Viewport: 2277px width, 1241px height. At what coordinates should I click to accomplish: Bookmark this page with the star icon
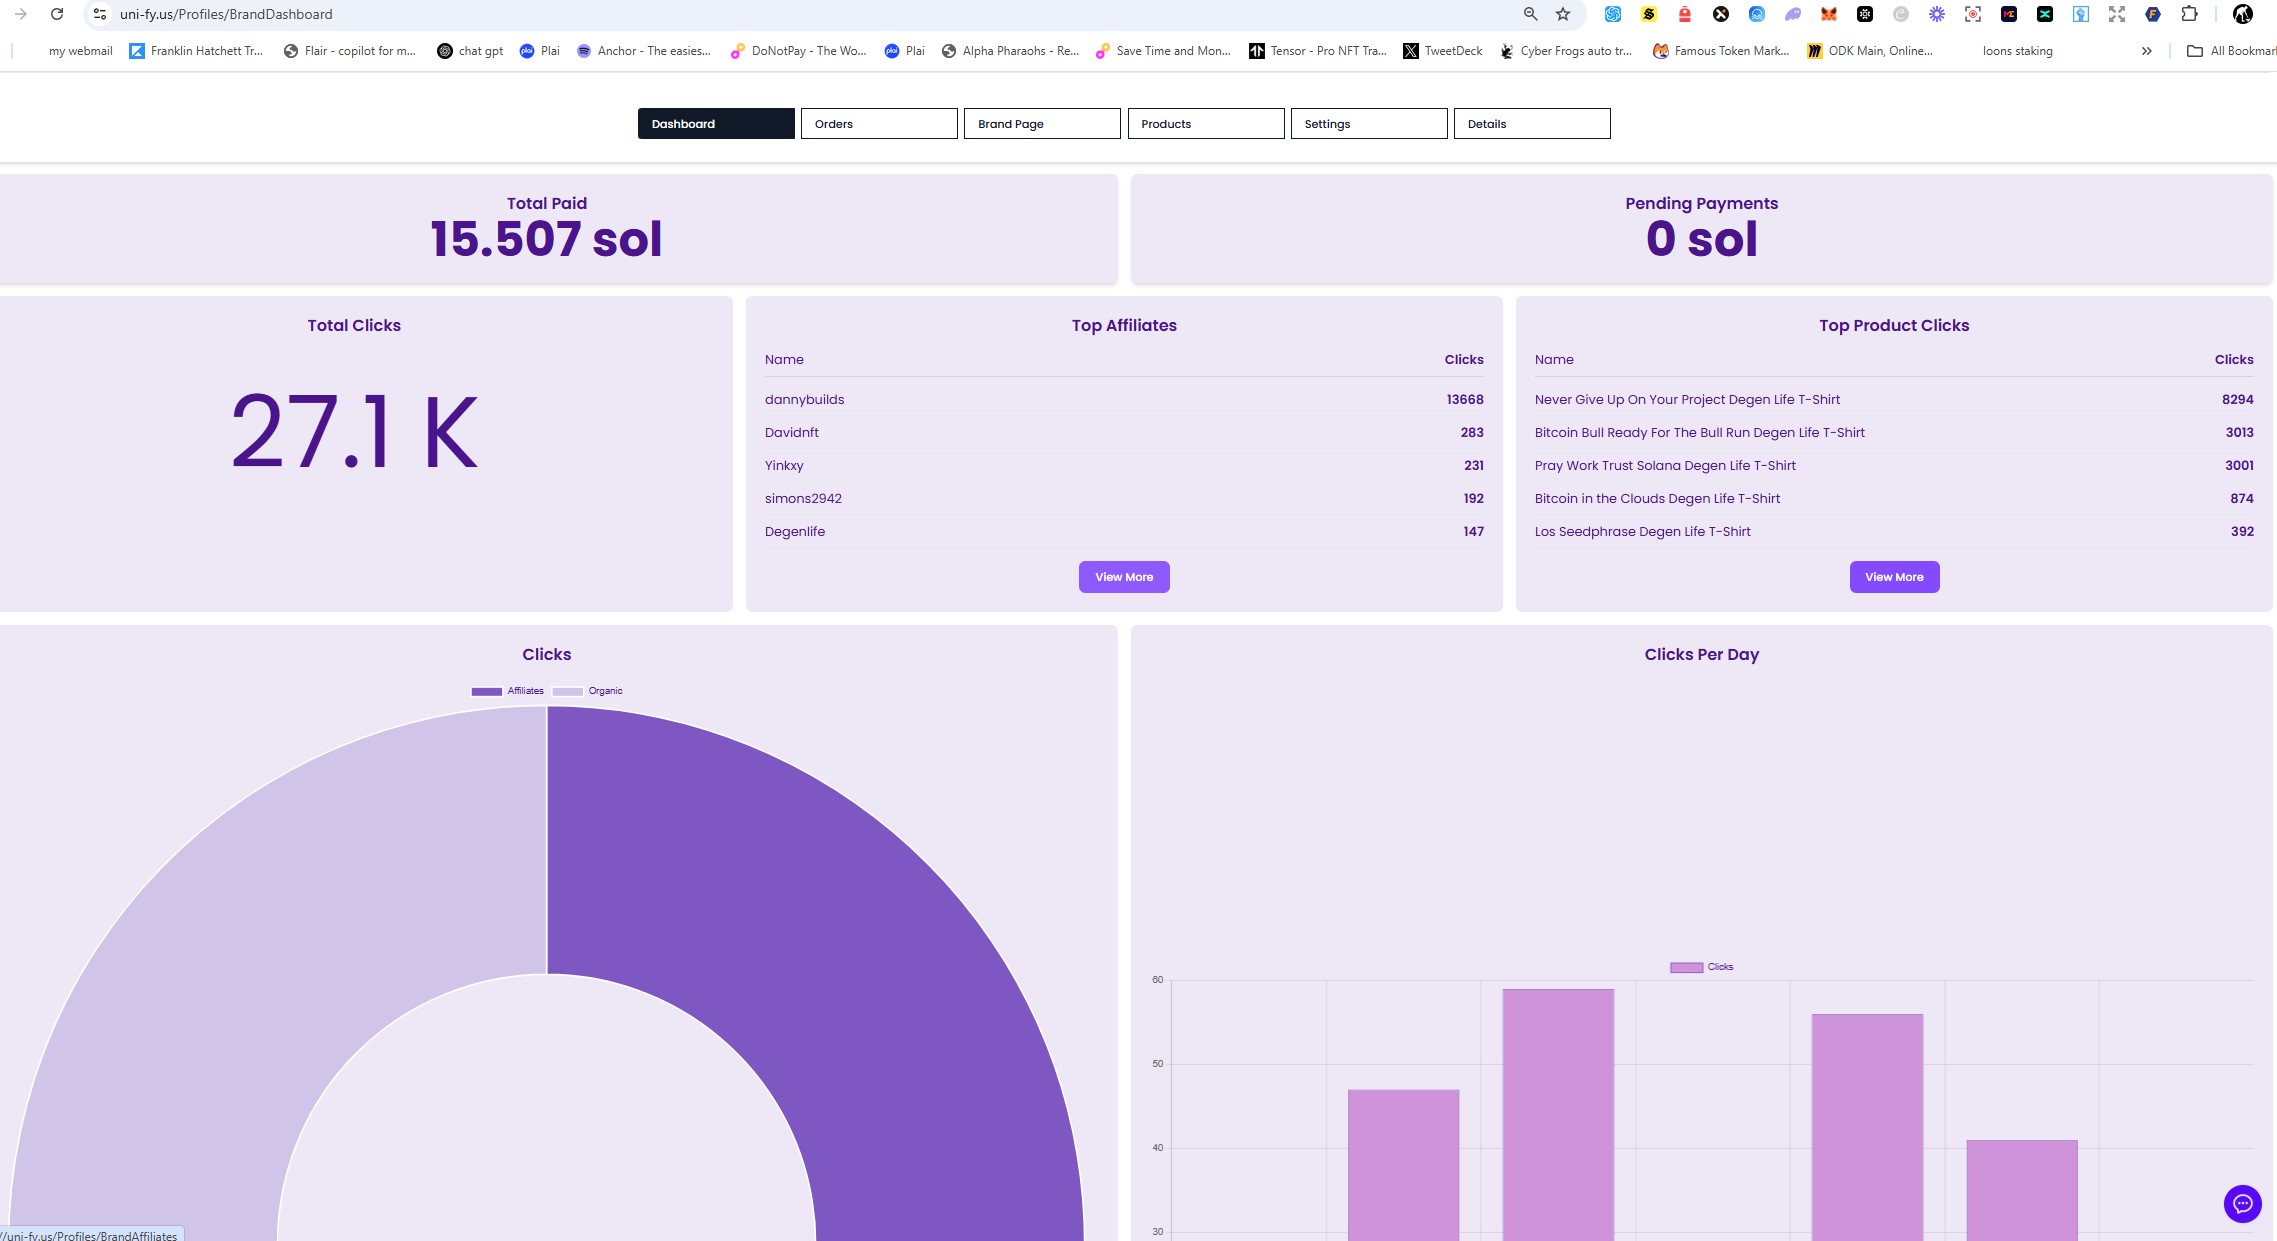(x=1563, y=14)
